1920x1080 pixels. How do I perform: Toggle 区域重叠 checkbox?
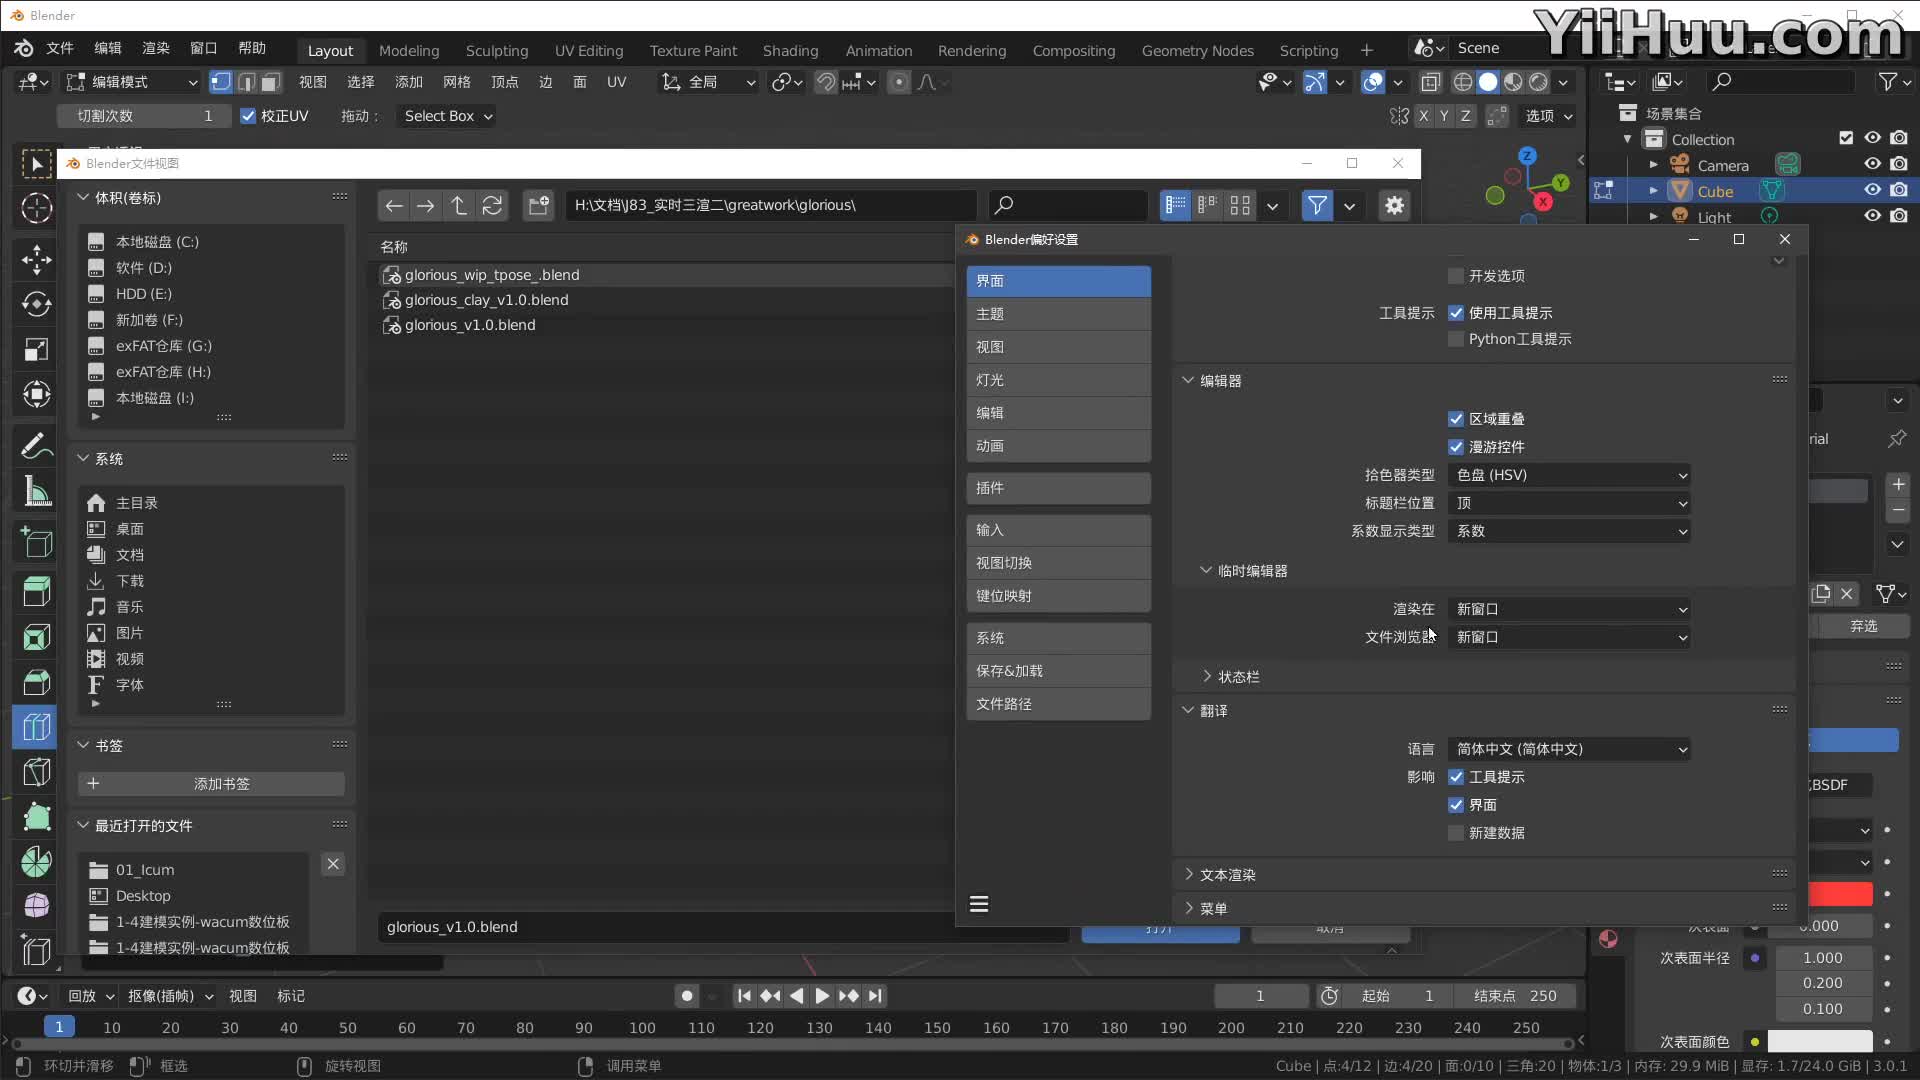click(x=1456, y=419)
